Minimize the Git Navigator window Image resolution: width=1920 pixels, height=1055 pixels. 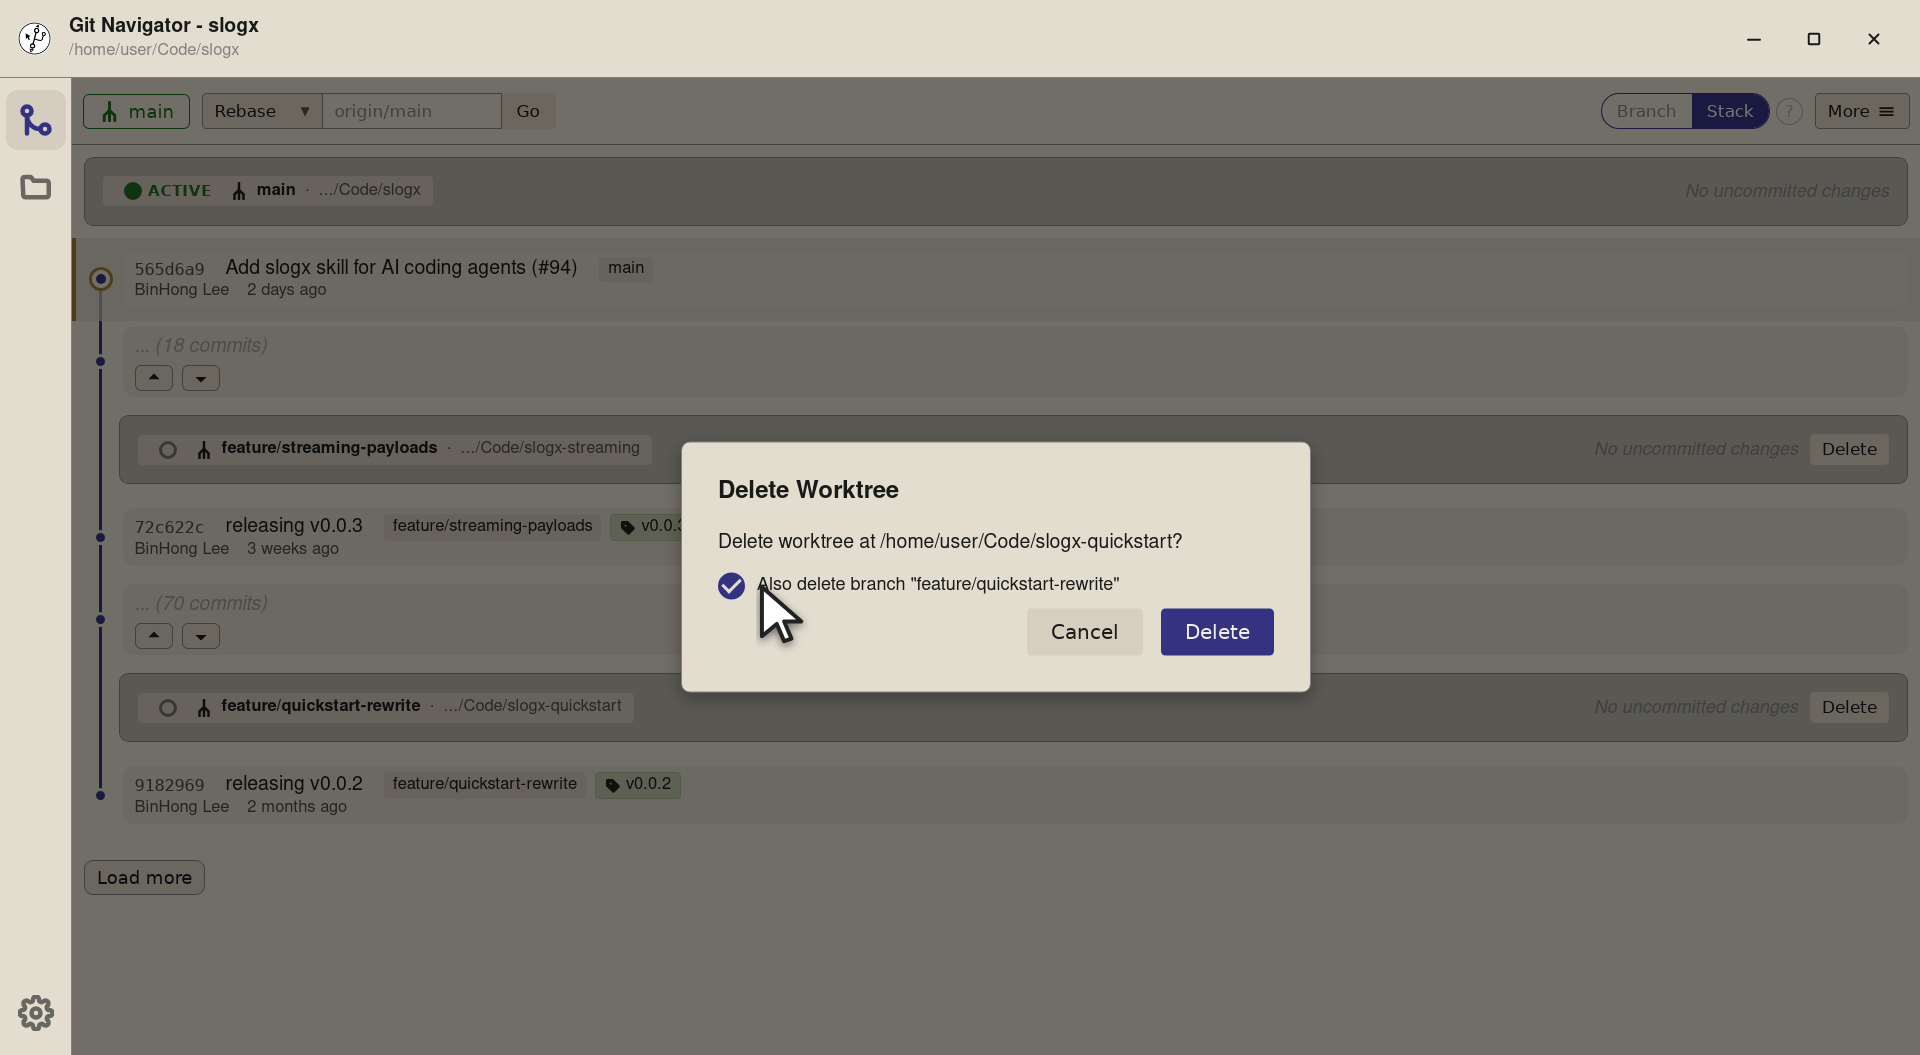pos(1754,39)
